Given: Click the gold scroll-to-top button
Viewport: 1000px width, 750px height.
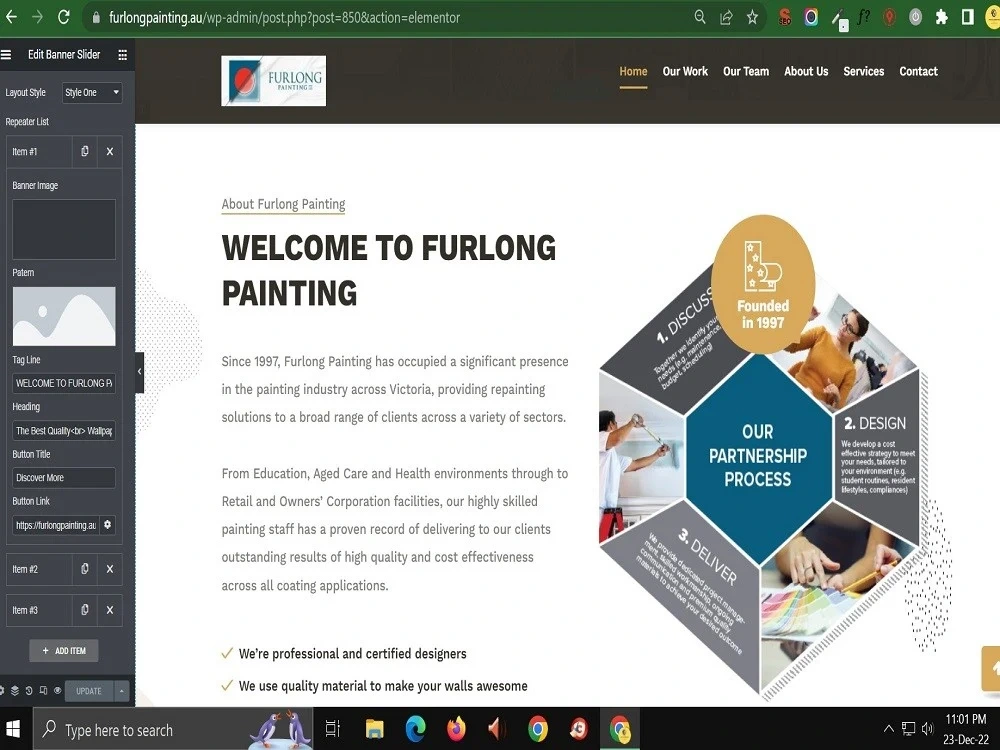Looking at the screenshot, I should point(991,668).
